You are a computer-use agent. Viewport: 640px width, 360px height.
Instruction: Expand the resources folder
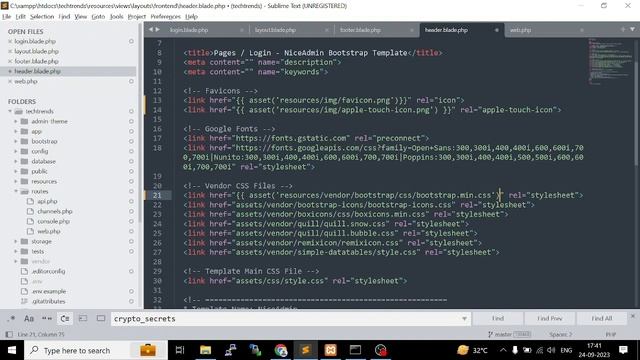[16, 181]
